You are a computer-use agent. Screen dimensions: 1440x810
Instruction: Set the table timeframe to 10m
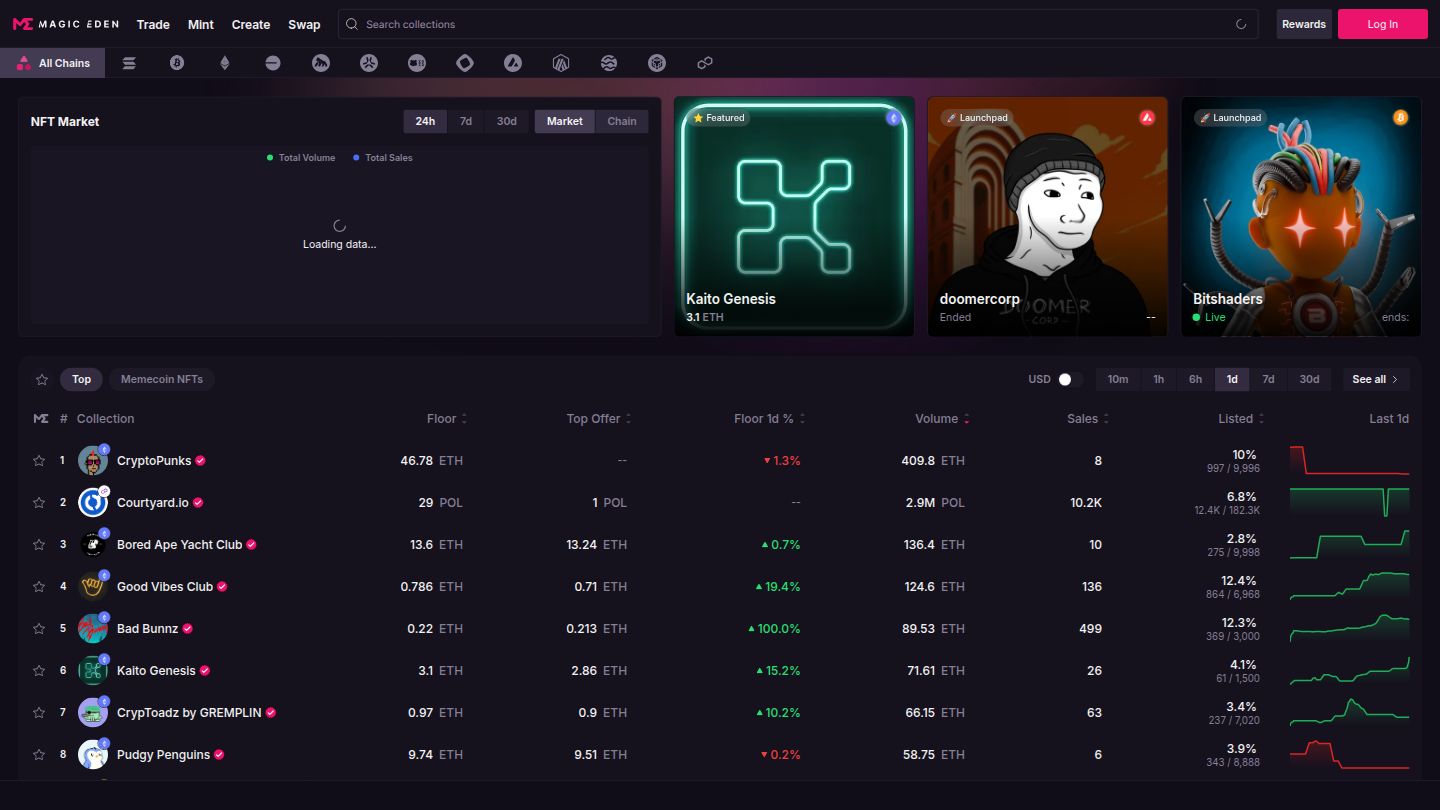(1118, 379)
